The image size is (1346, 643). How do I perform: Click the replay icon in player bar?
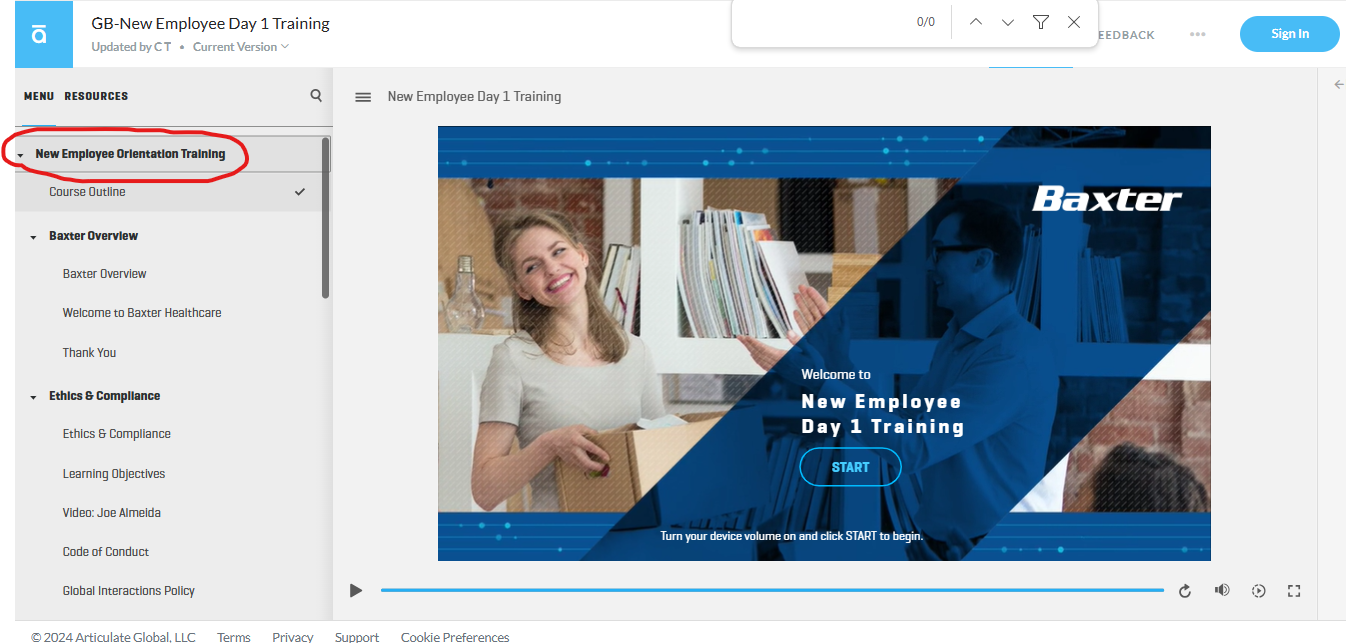click(1185, 591)
